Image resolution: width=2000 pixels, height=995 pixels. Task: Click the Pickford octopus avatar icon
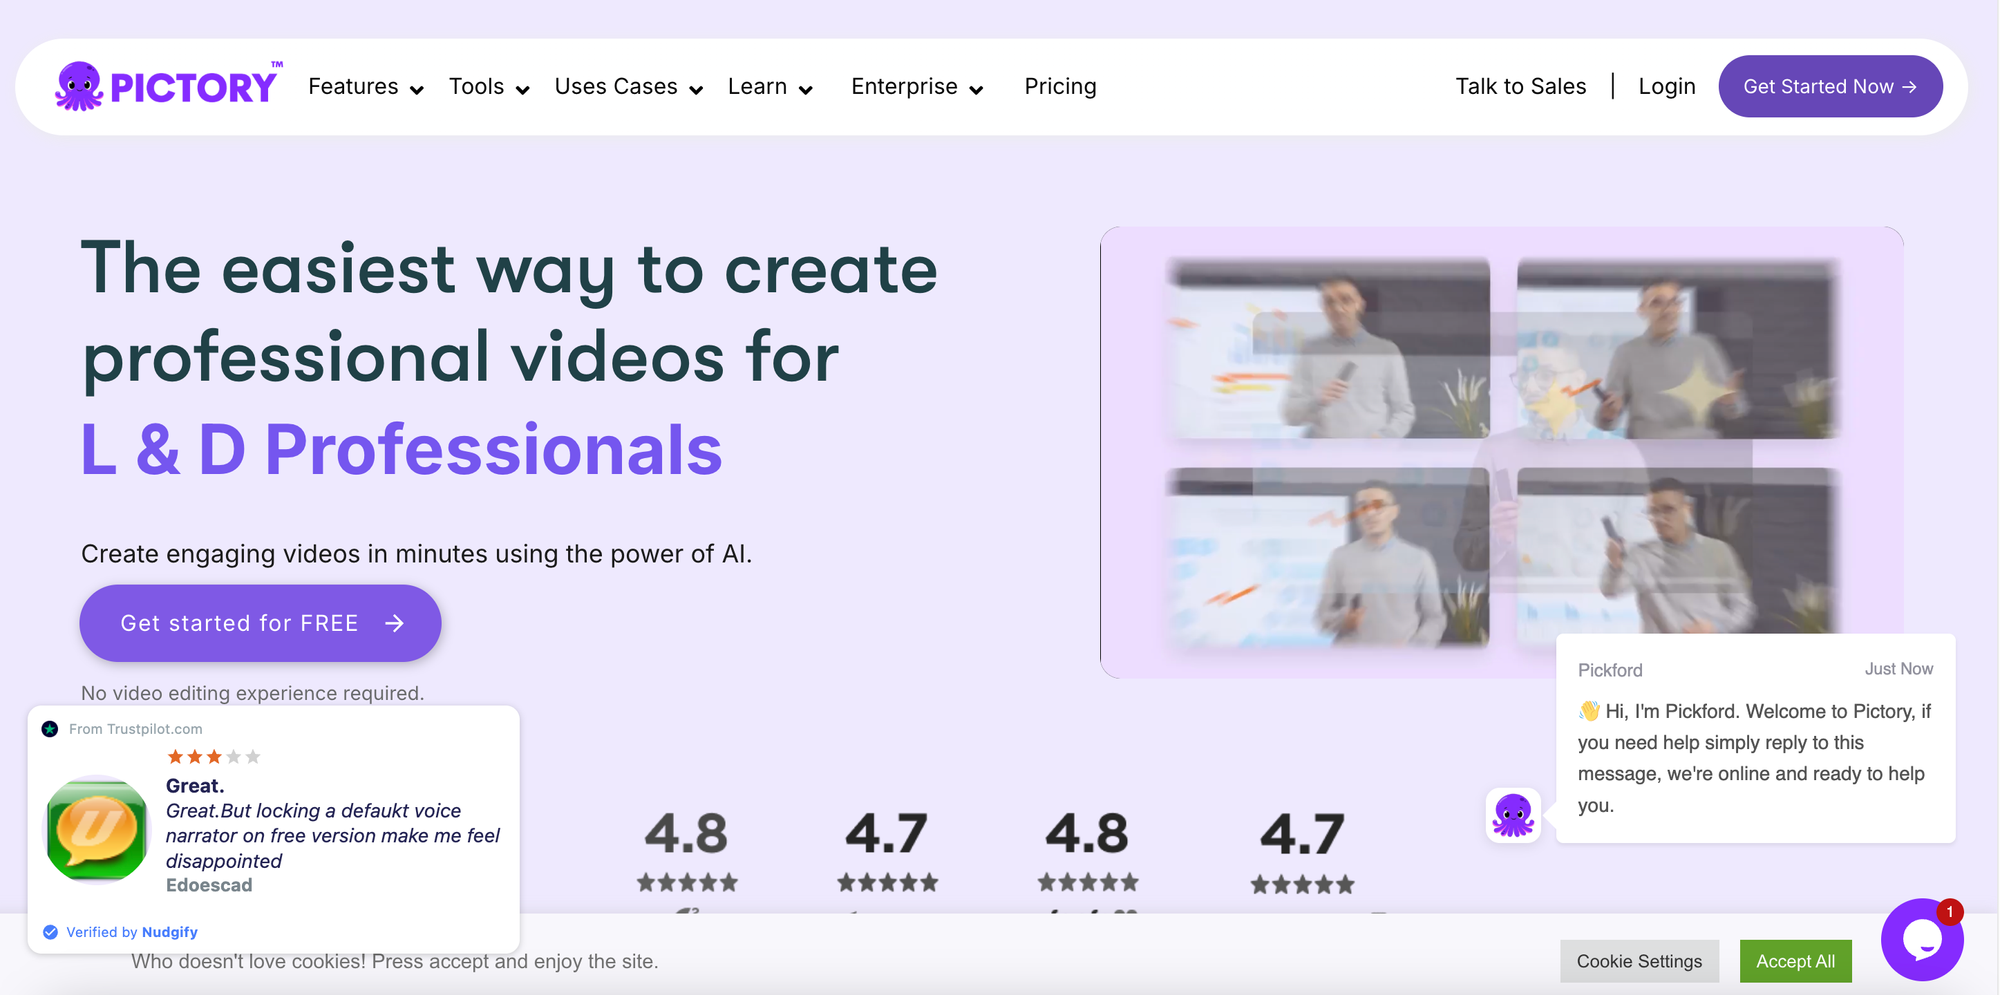[1513, 815]
